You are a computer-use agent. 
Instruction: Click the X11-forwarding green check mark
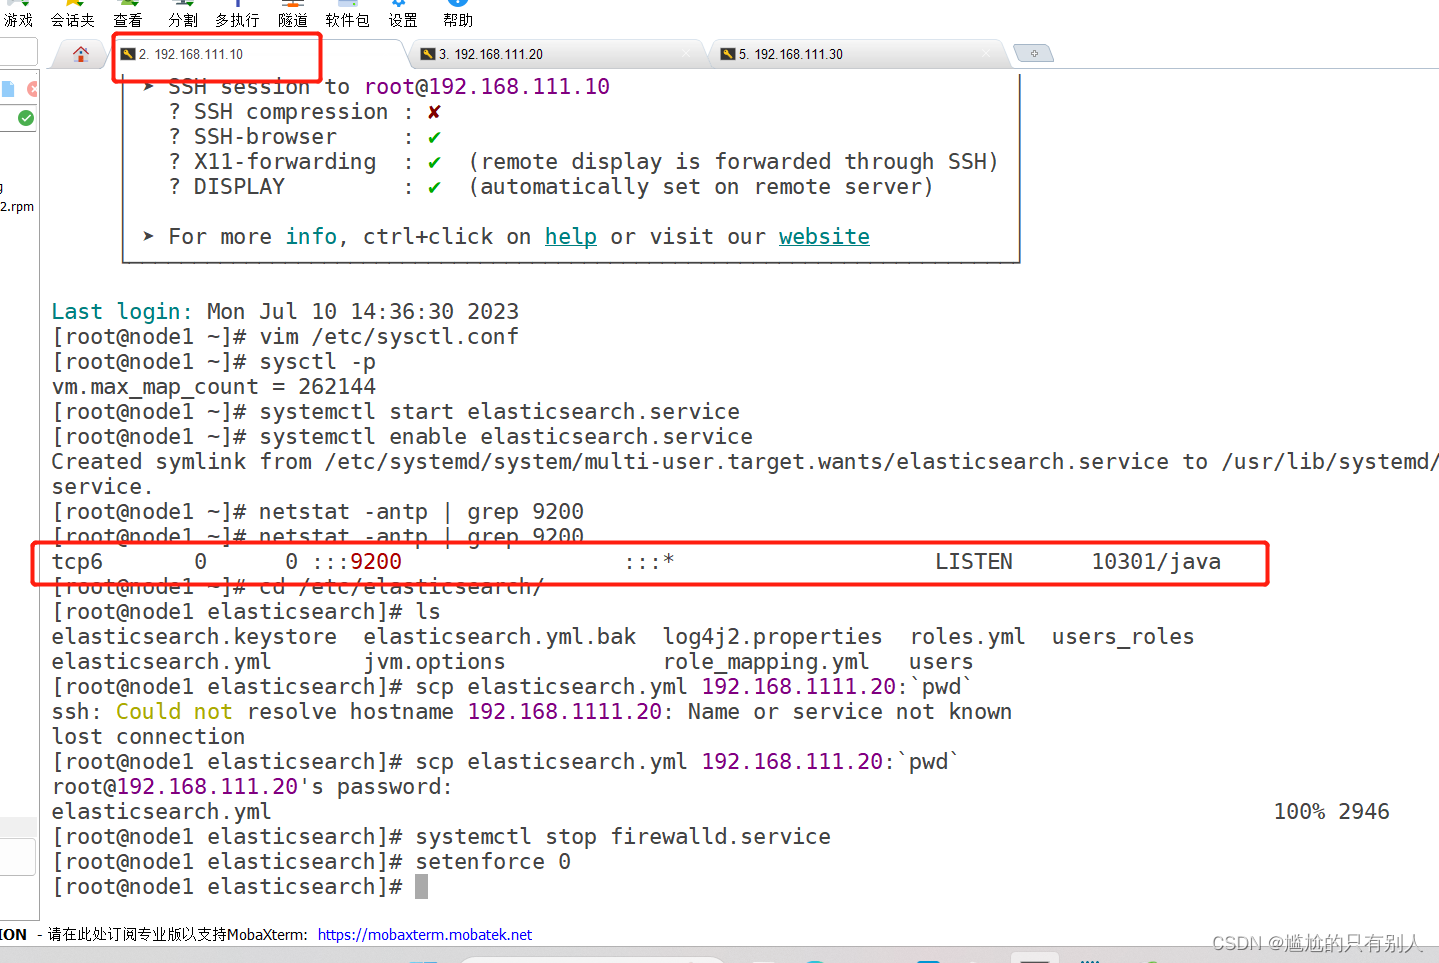coord(434,162)
